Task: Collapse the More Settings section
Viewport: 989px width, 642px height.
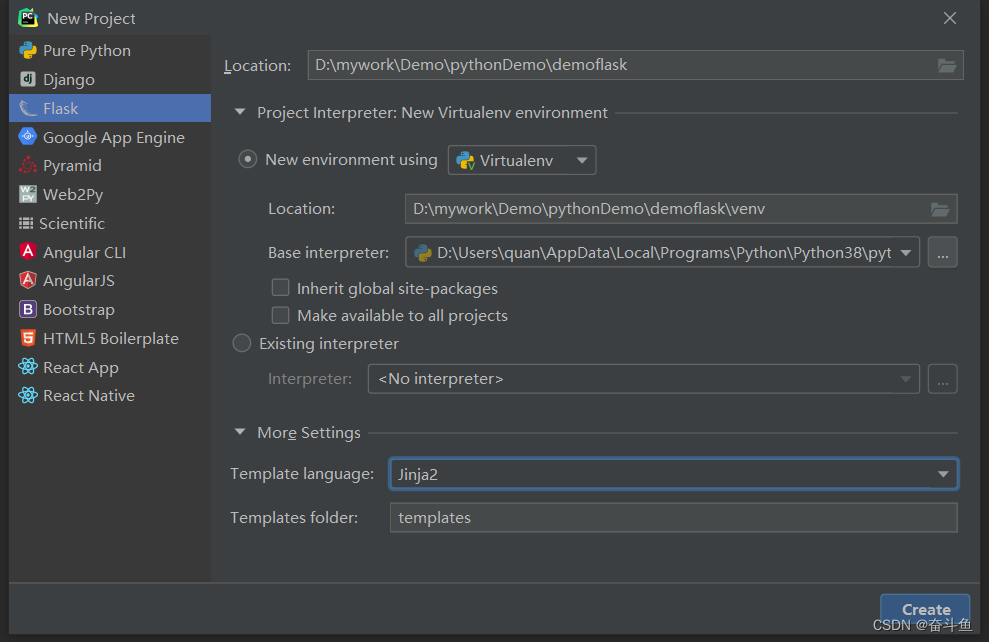Action: click(240, 432)
